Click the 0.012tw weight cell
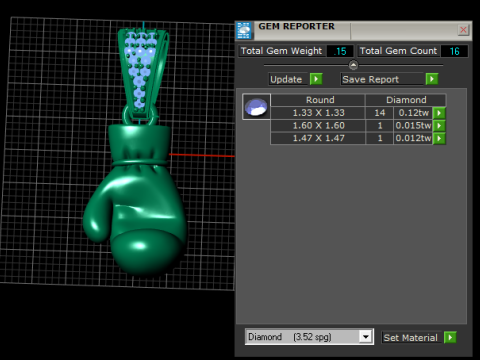This screenshot has height=360, width=480. point(413,138)
